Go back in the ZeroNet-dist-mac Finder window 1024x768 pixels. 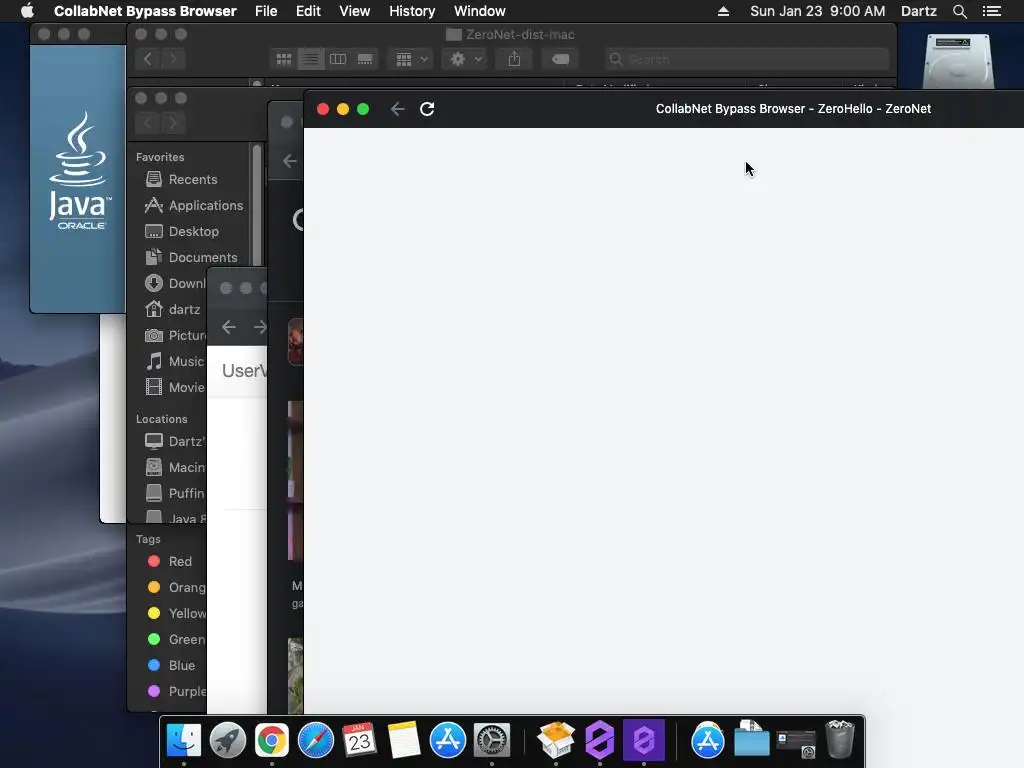148,59
